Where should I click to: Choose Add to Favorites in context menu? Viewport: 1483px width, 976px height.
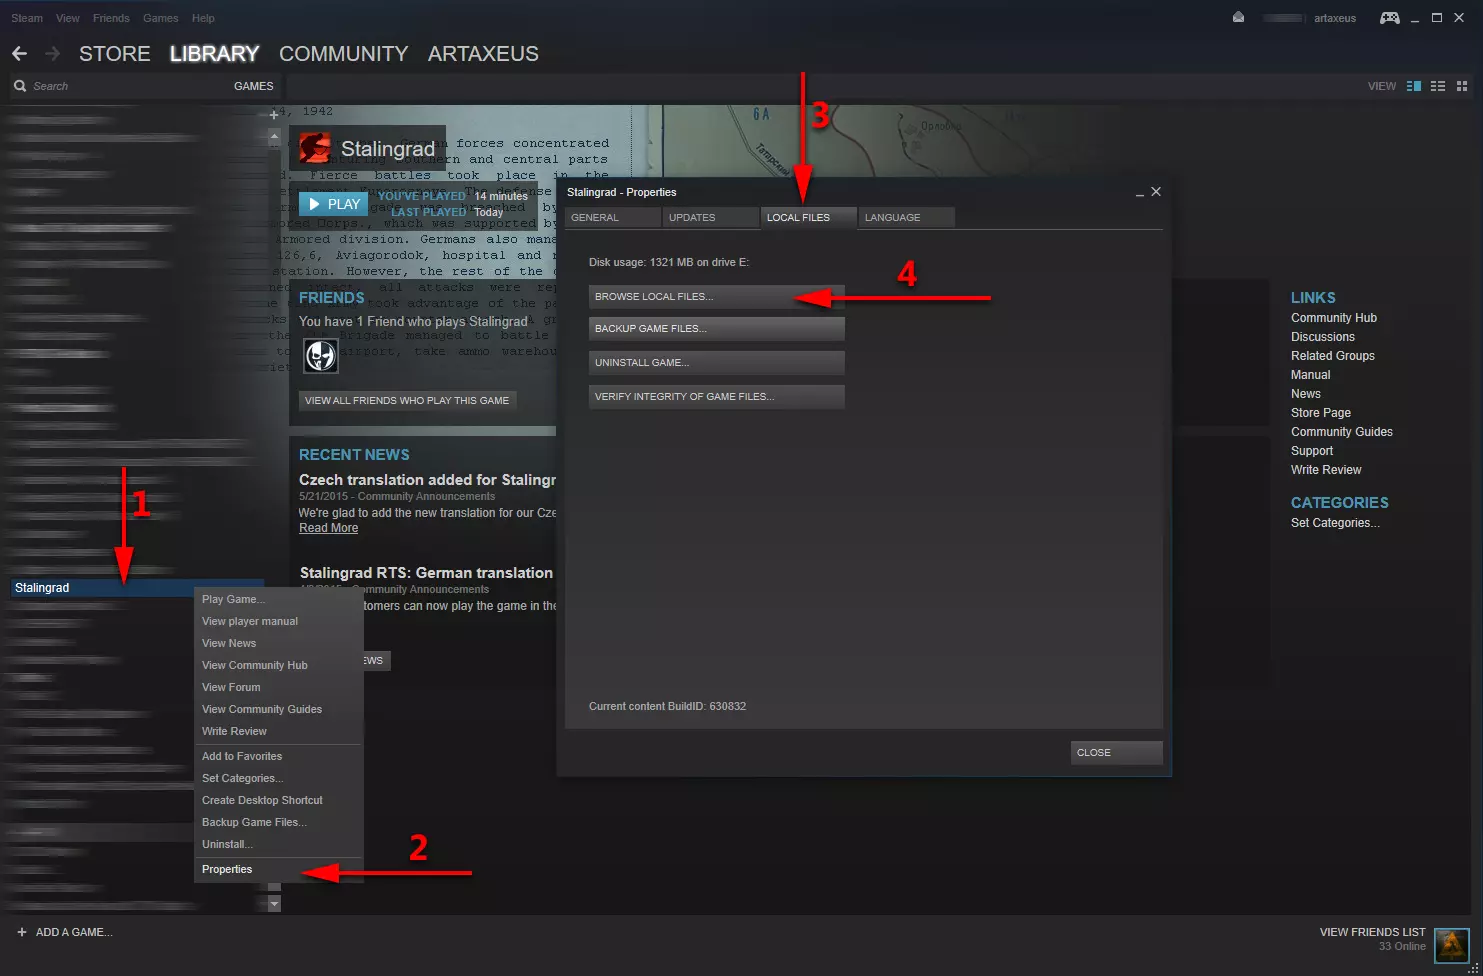pos(278,756)
